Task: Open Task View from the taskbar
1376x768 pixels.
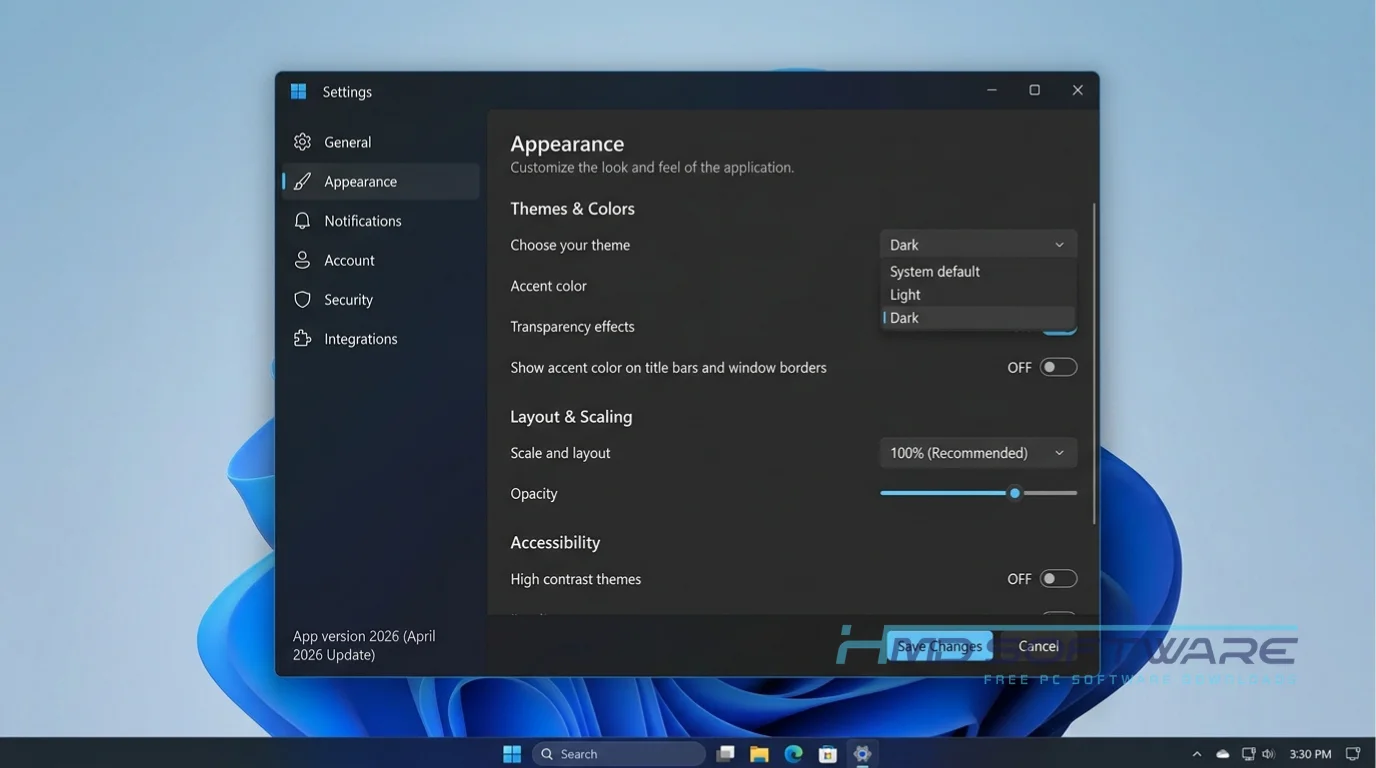Action: click(726, 754)
